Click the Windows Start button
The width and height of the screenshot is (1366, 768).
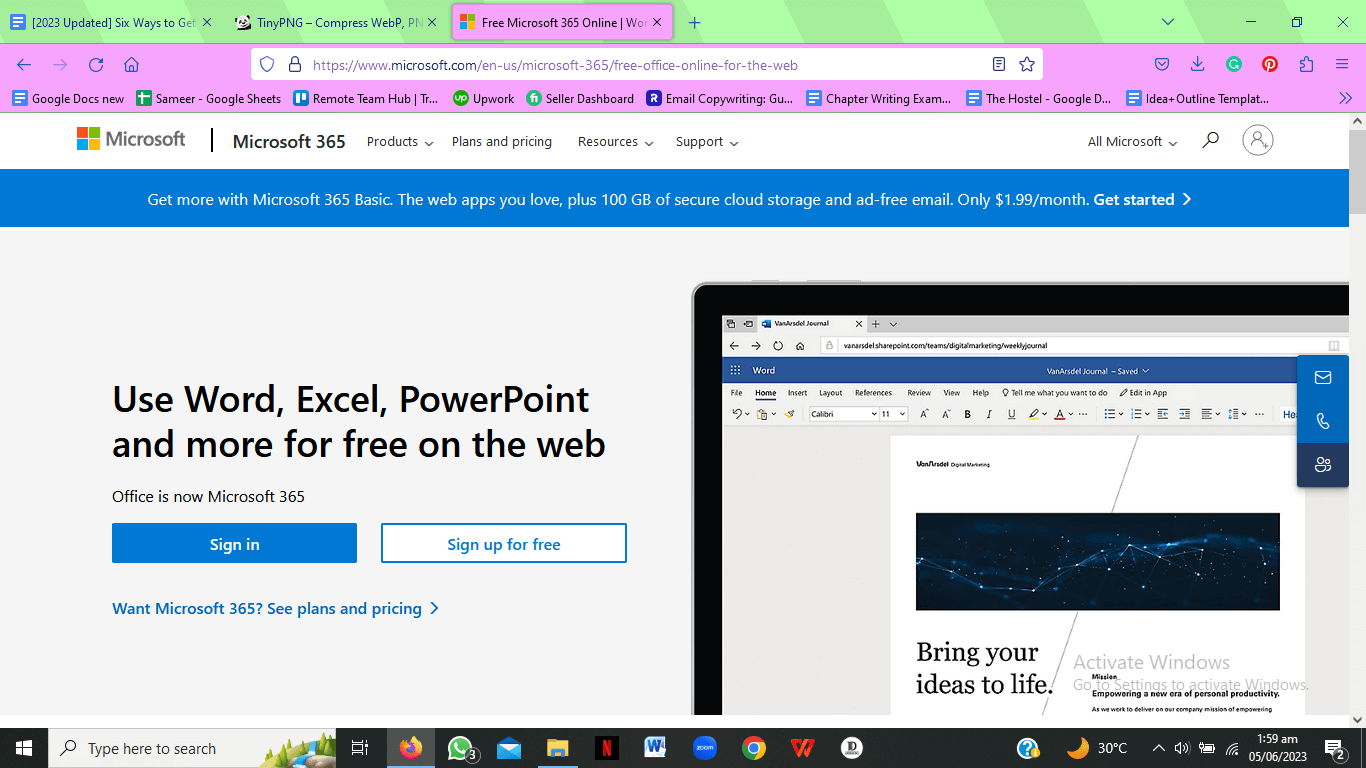pos(24,748)
